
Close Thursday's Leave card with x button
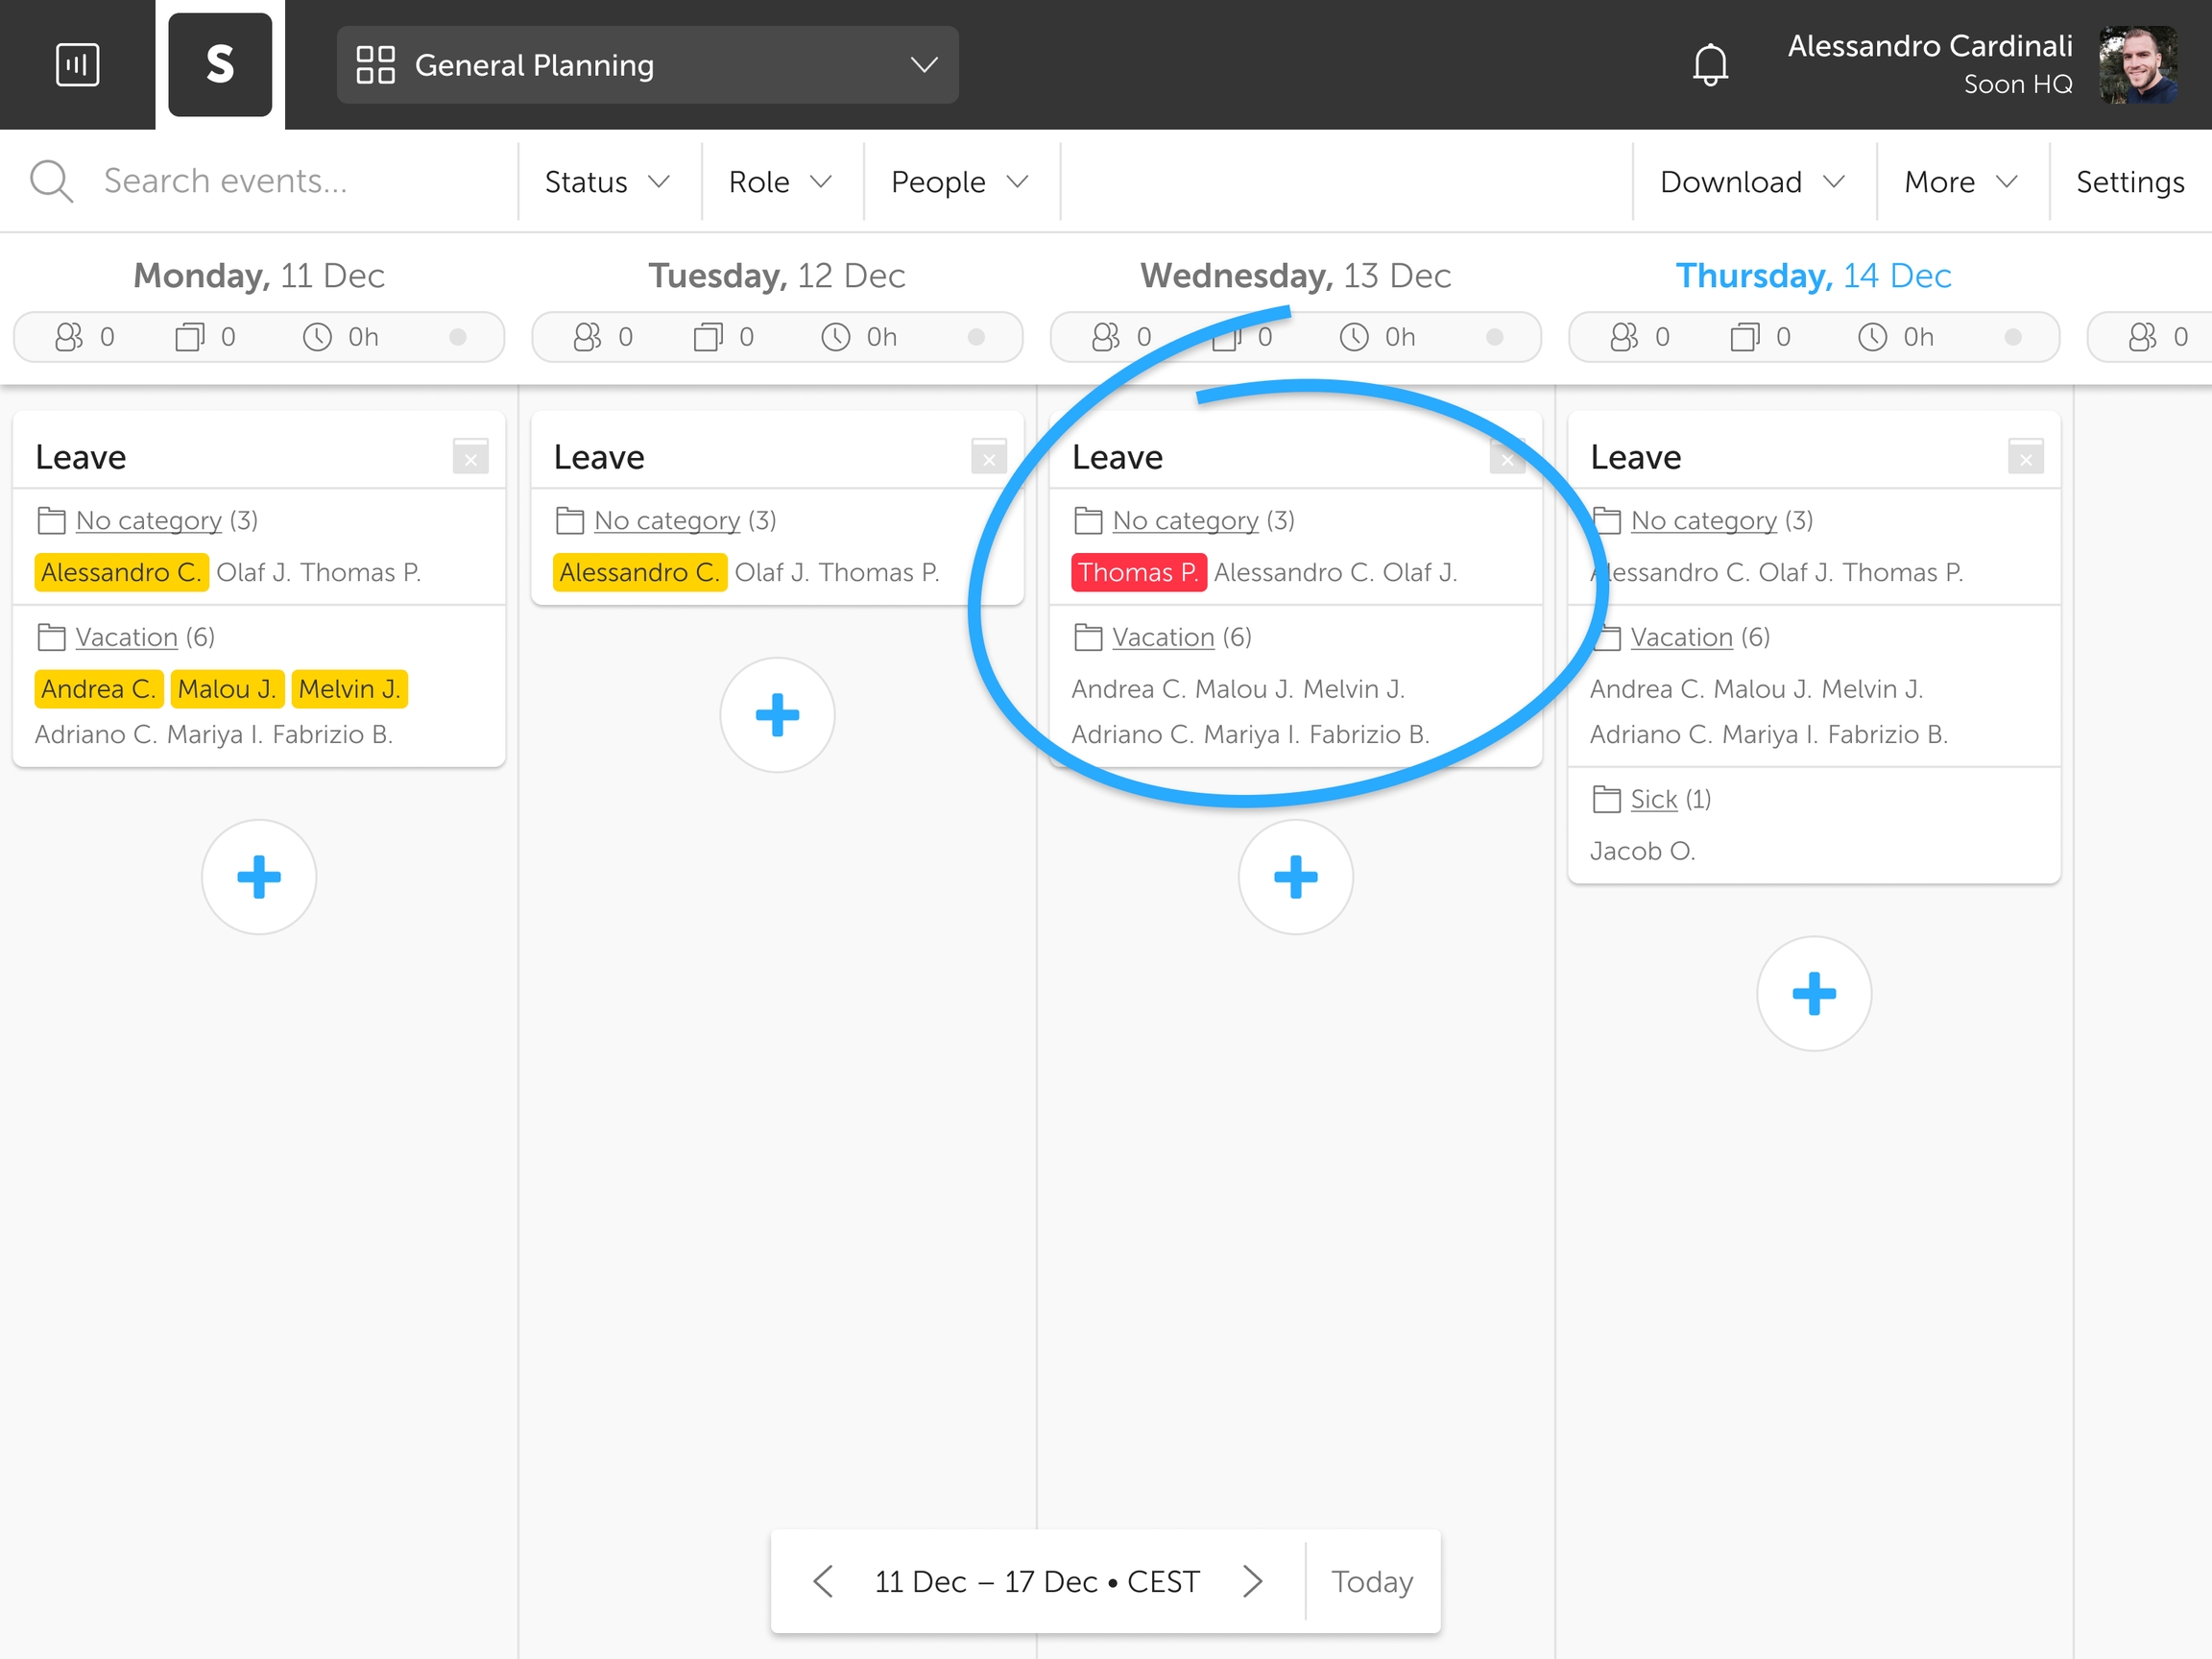tap(2025, 457)
